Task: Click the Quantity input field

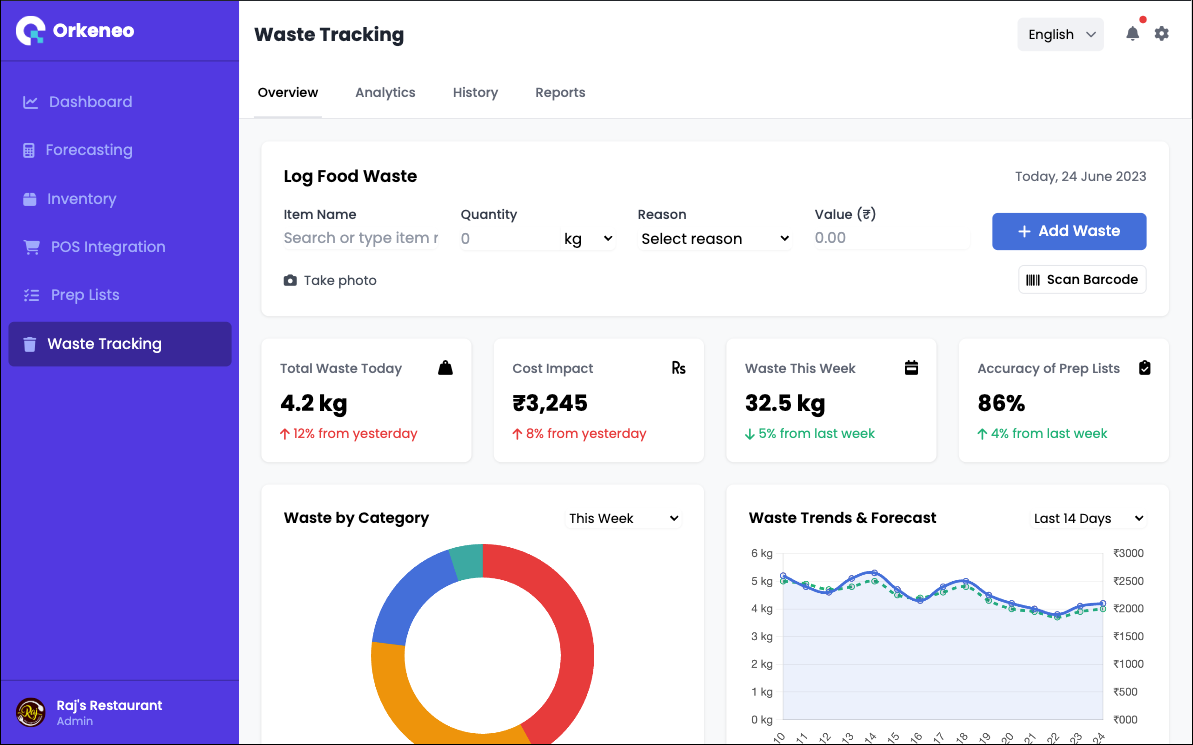Action: click(509, 239)
